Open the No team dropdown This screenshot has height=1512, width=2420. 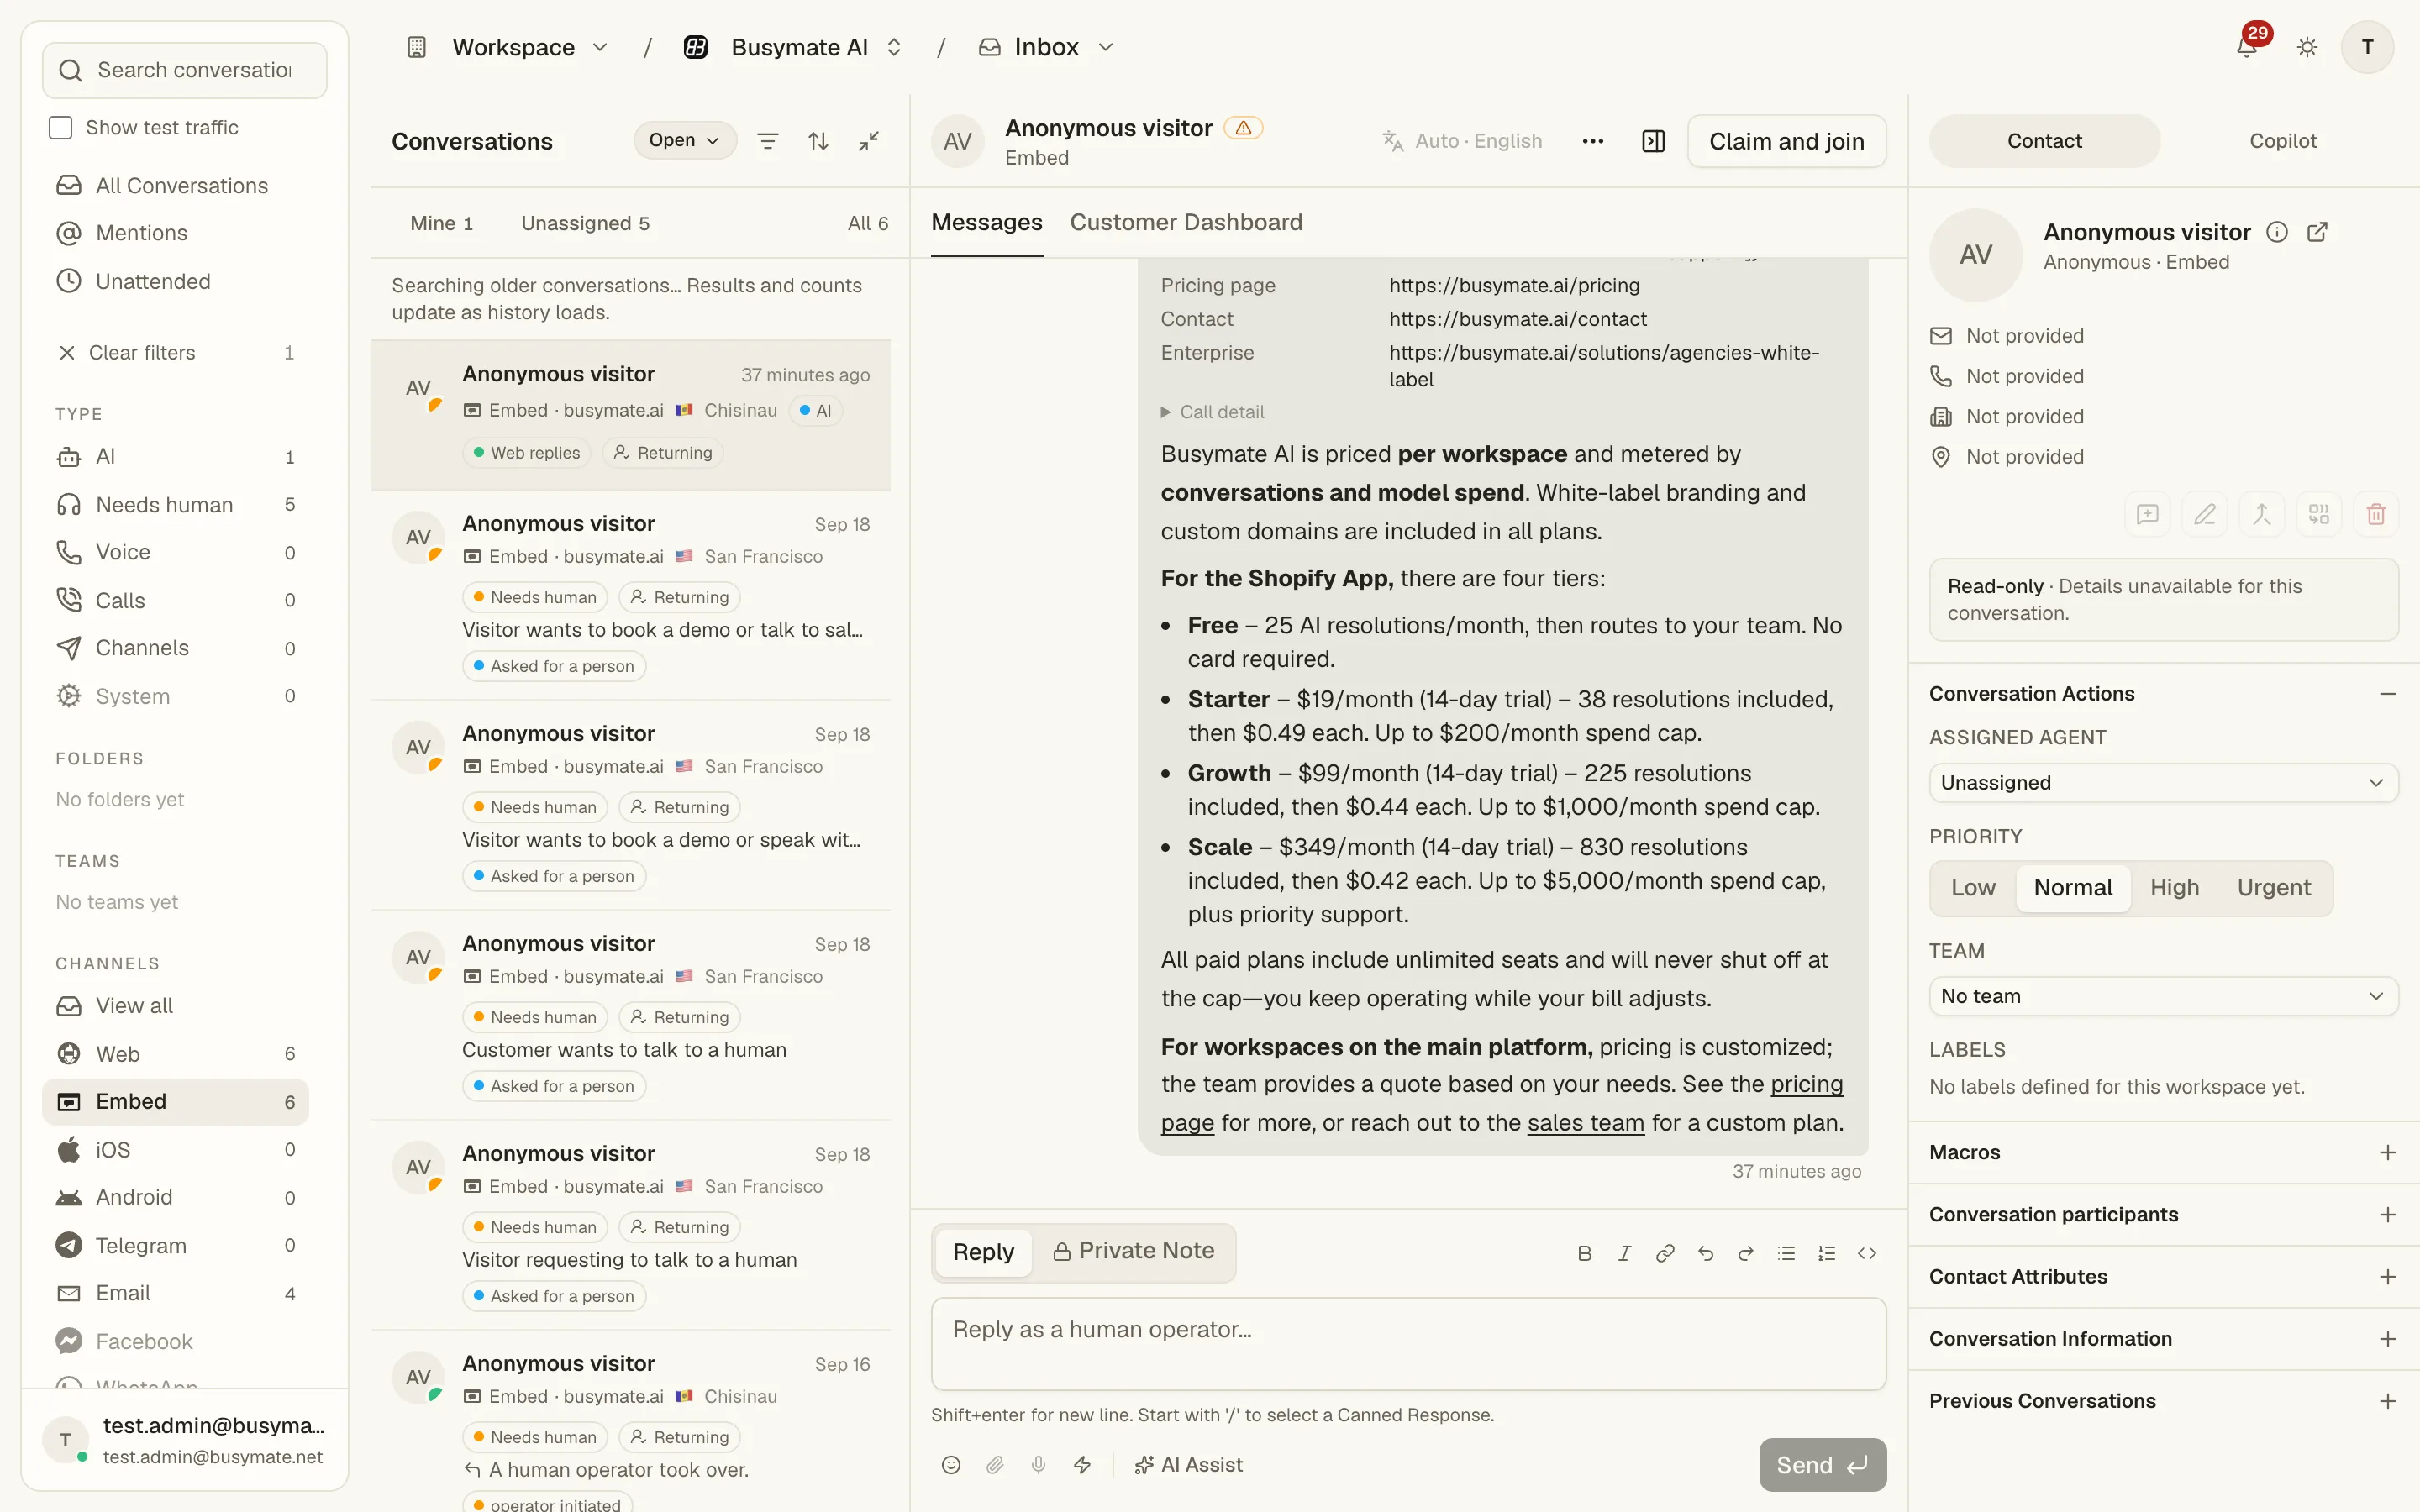[2163, 996]
